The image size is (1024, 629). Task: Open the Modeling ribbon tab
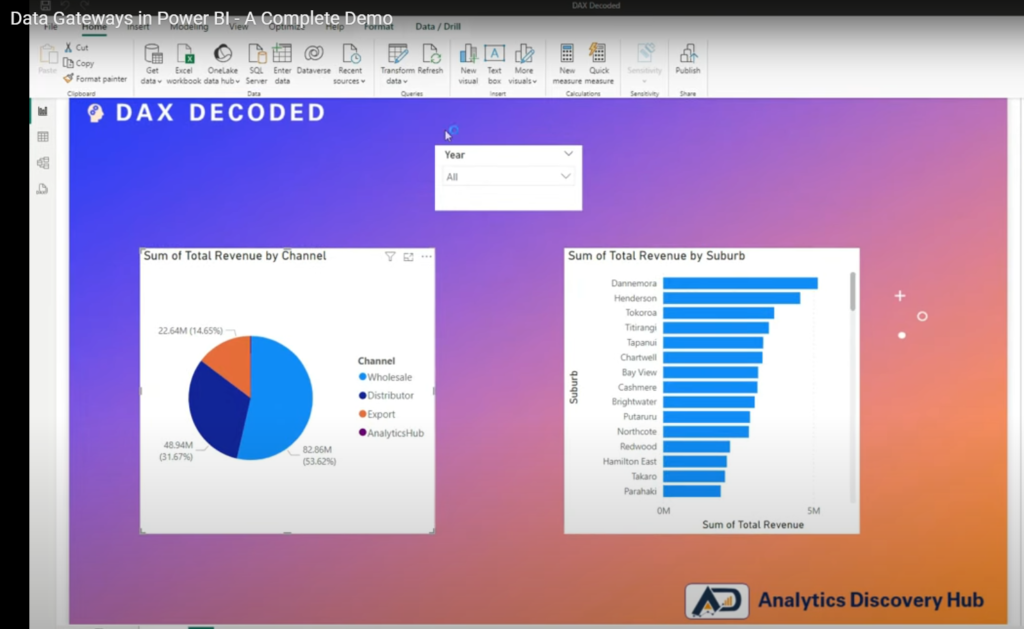click(x=189, y=27)
